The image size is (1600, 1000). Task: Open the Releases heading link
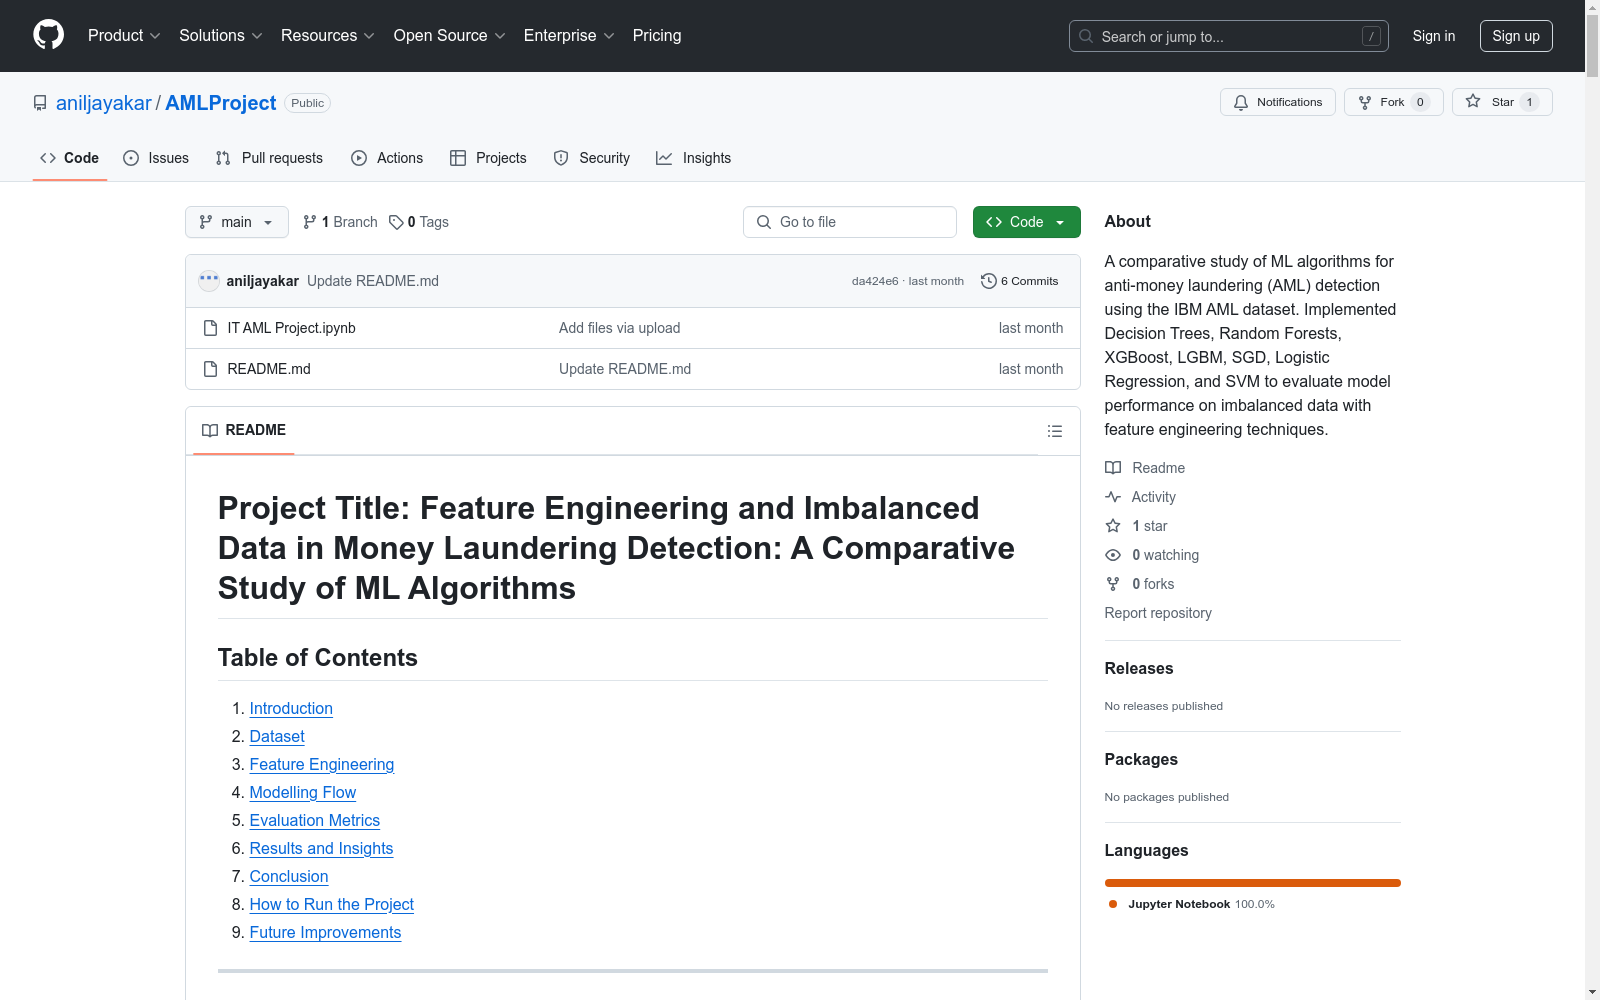pyautogui.click(x=1139, y=668)
